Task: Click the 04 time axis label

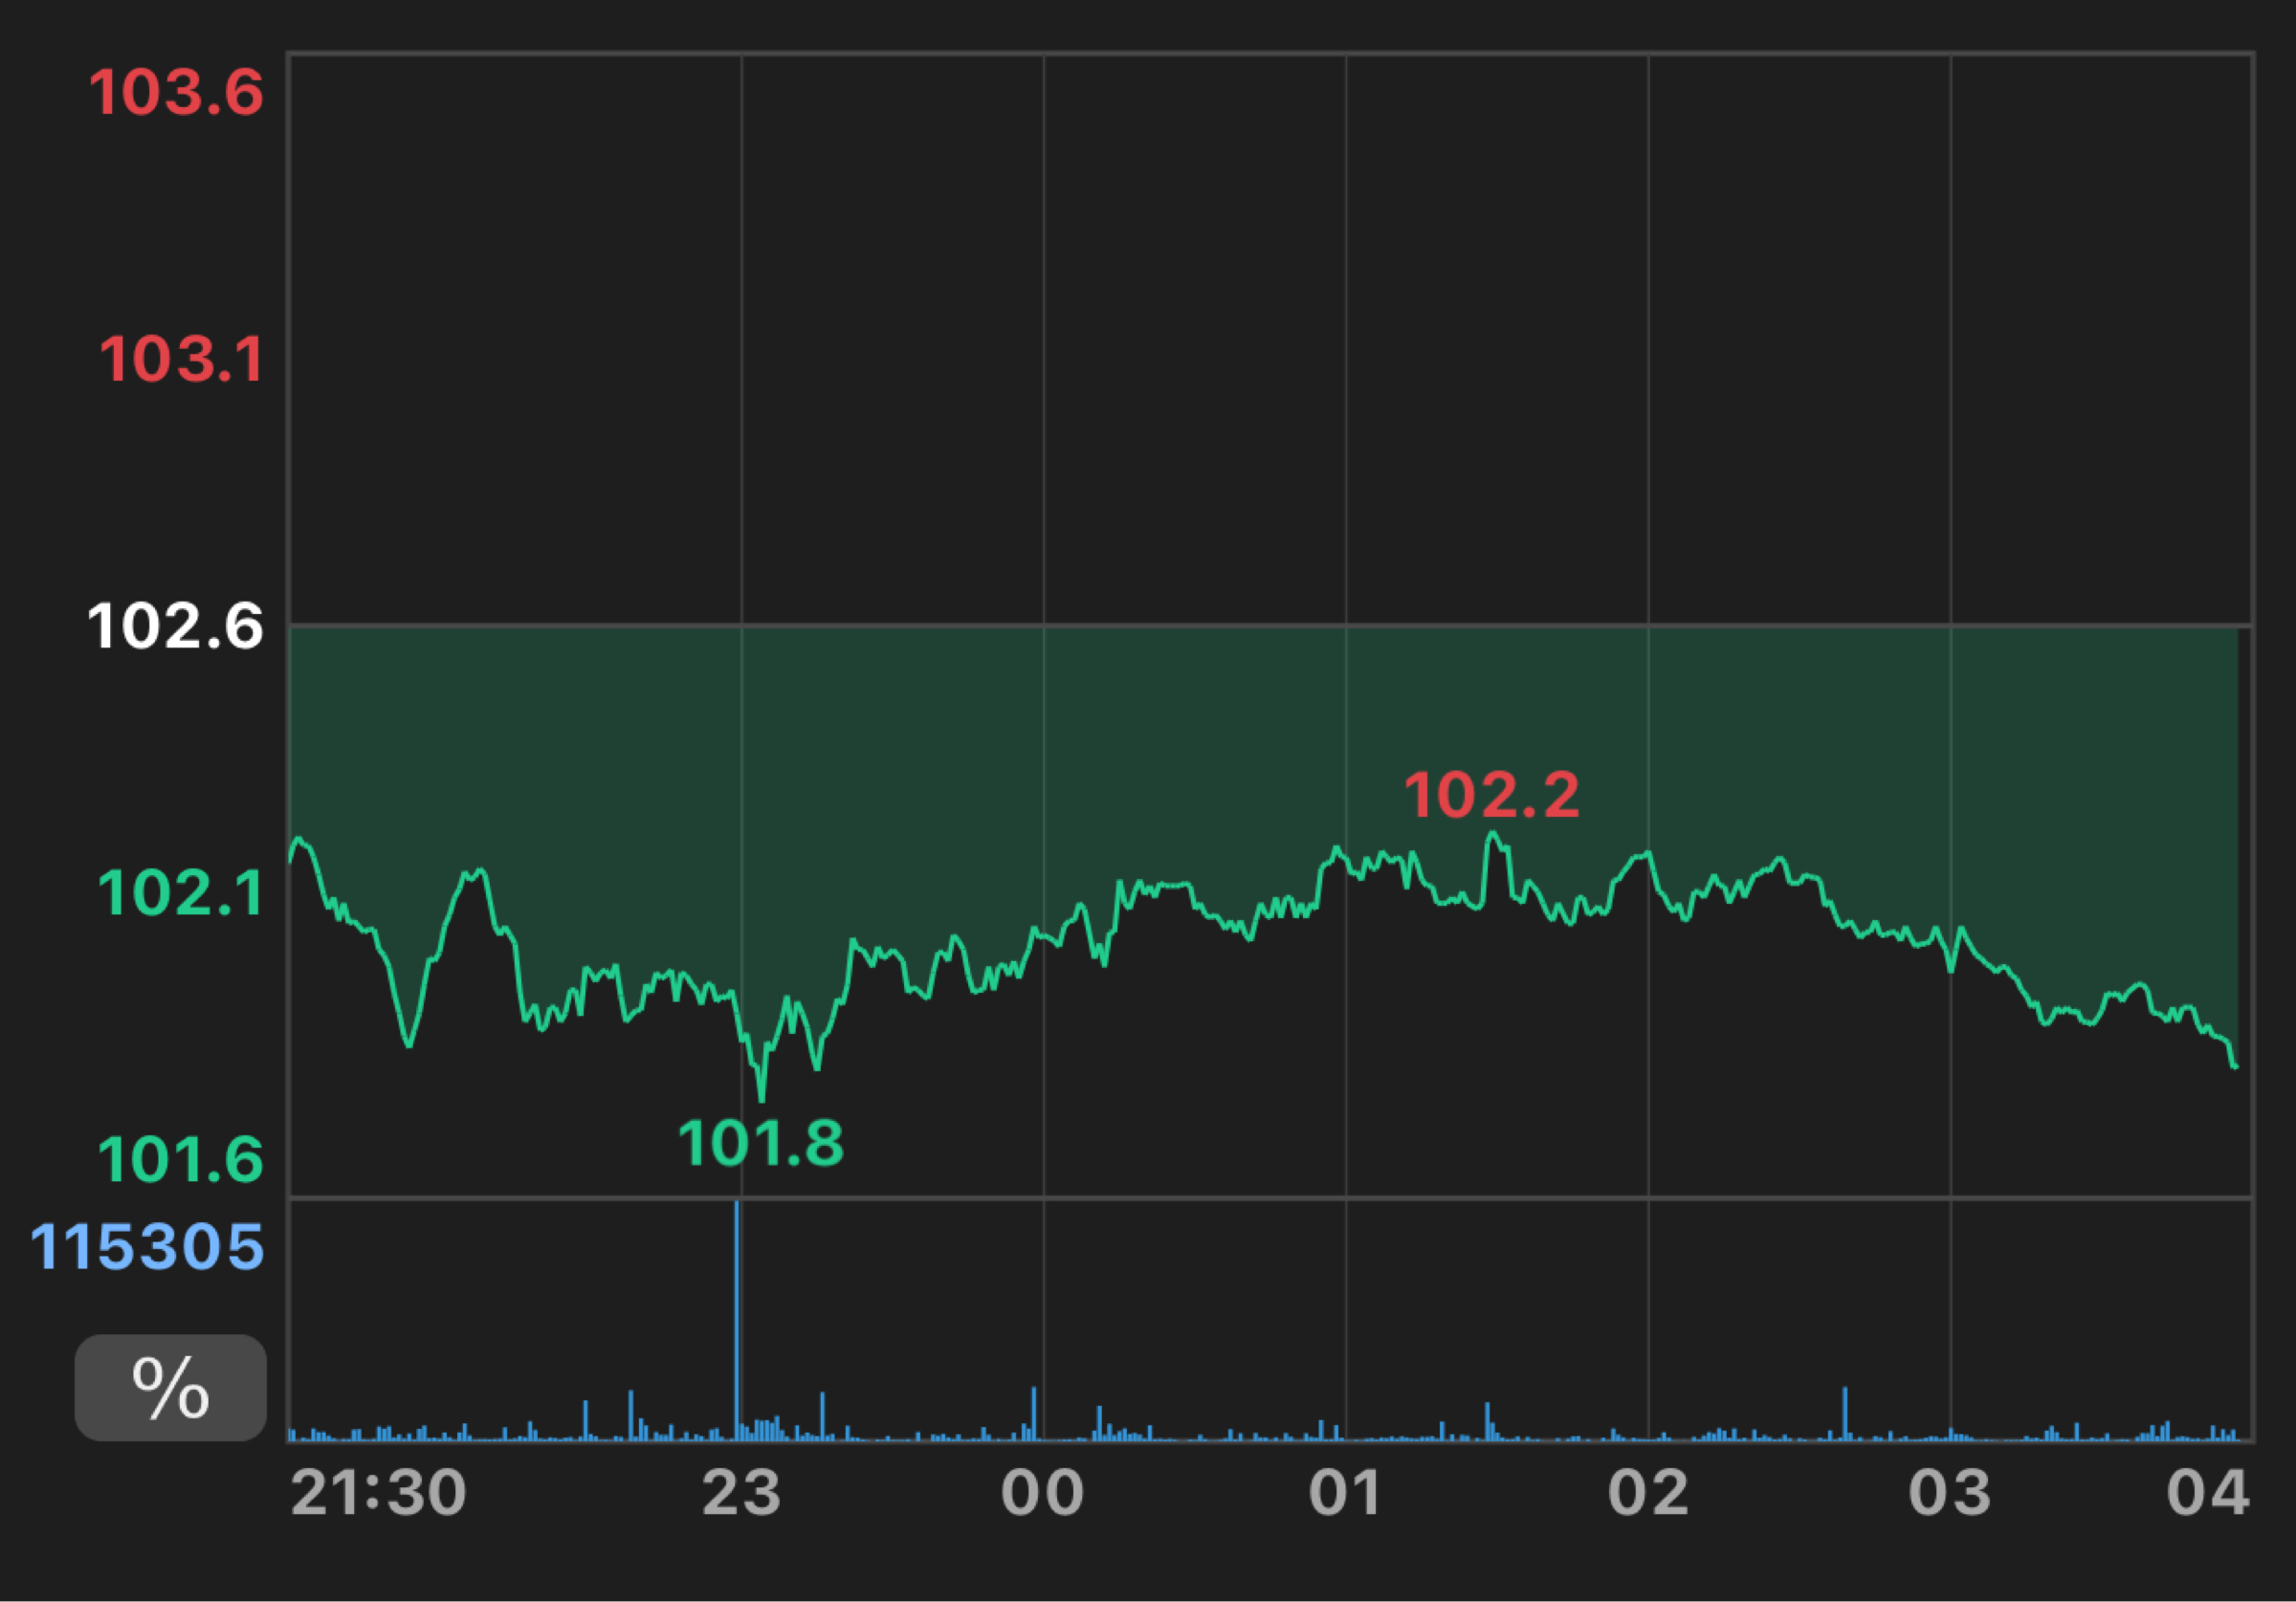Action: click(2207, 1493)
